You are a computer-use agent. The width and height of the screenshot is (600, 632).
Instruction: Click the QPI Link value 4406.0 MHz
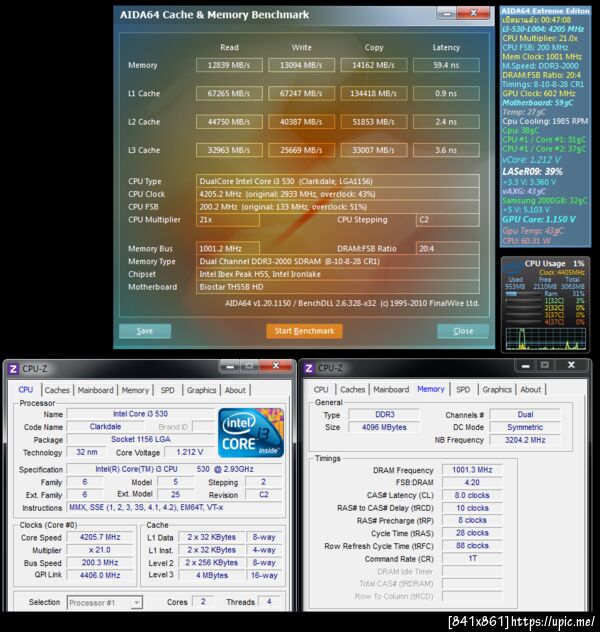coord(100,576)
